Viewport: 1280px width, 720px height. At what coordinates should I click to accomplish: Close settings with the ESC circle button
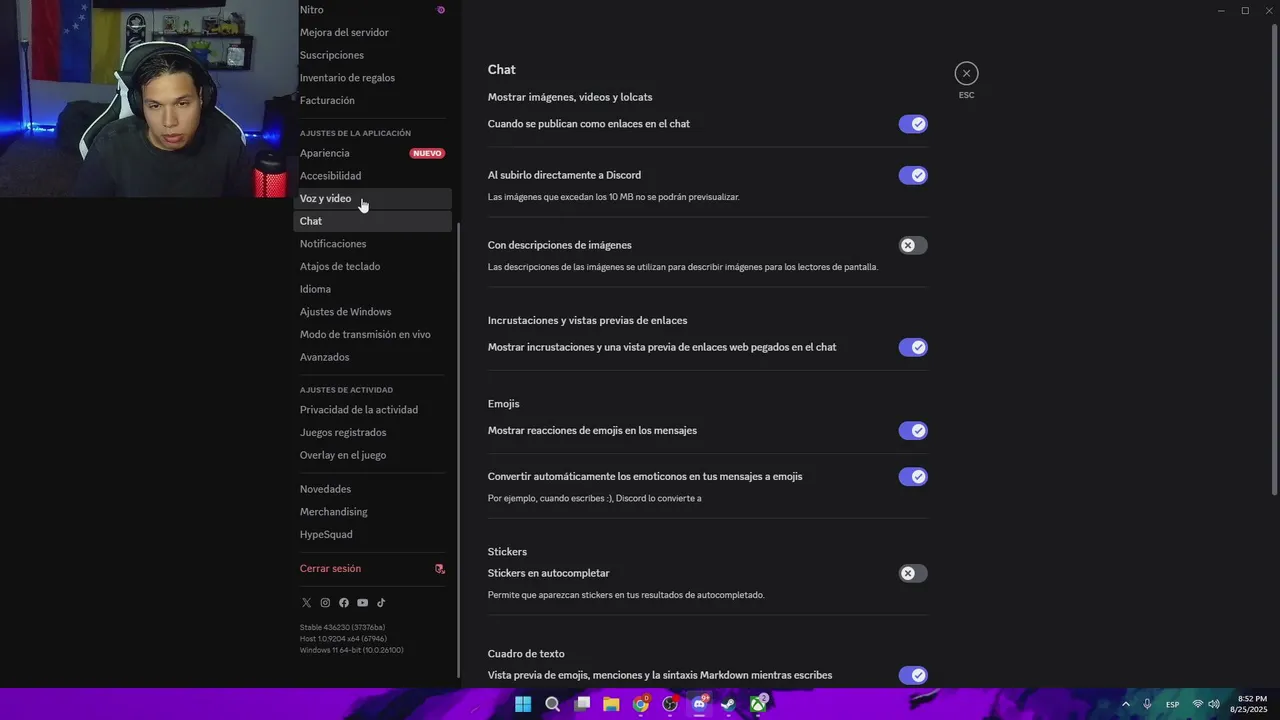click(x=966, y=73)
